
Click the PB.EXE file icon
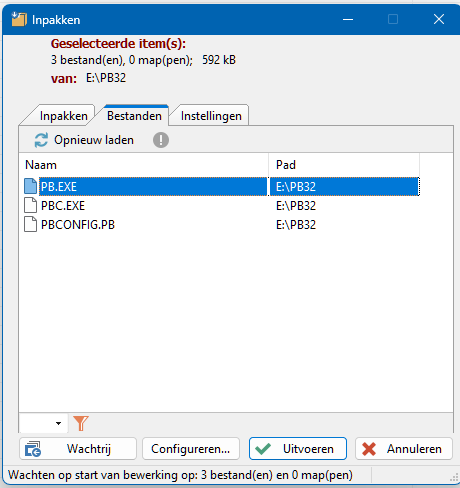pos(30,186)
